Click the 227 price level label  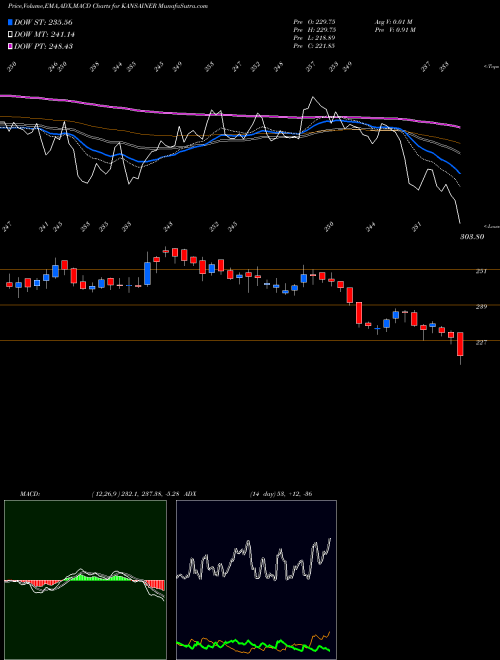(x=481, y=342)
